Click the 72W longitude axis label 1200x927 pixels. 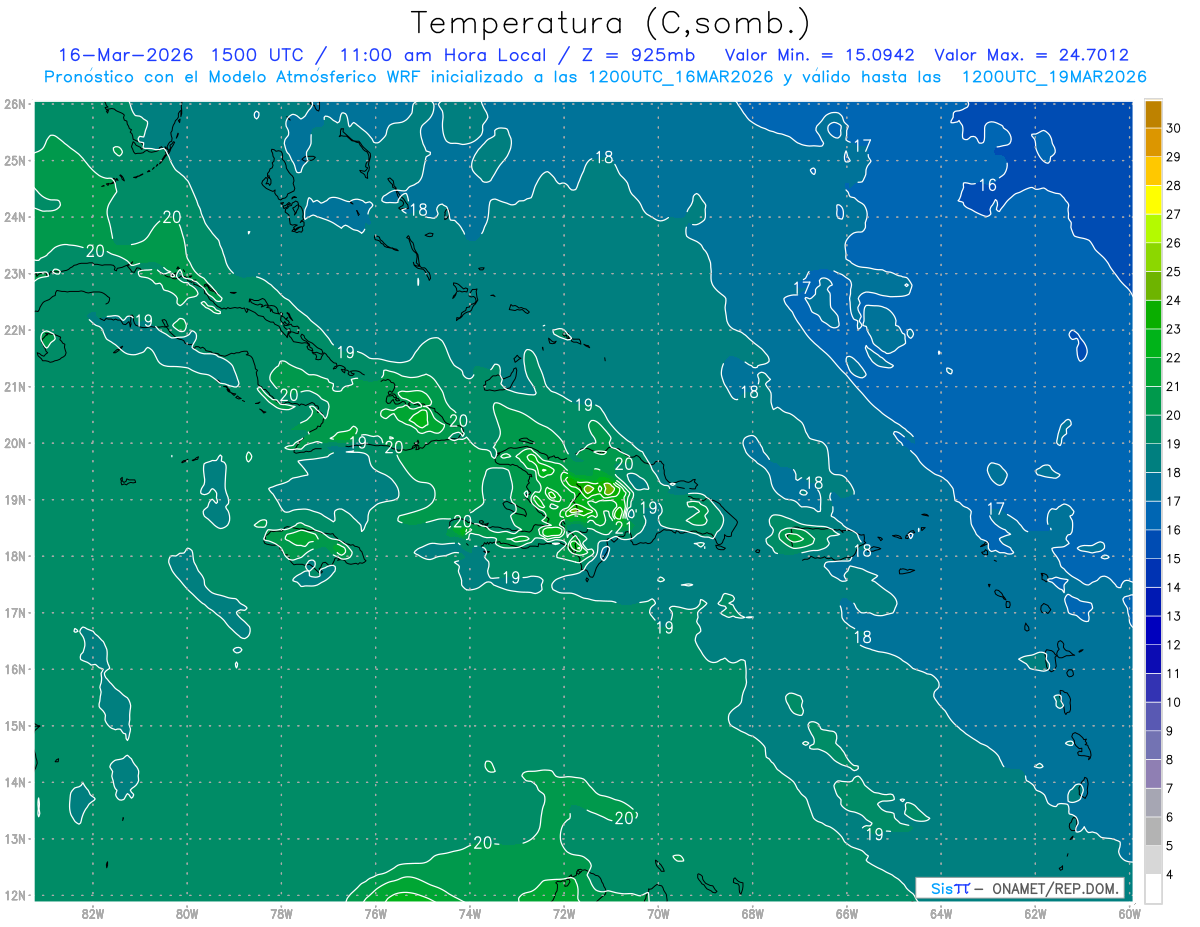pyautogui.click(x=564, y=912)
